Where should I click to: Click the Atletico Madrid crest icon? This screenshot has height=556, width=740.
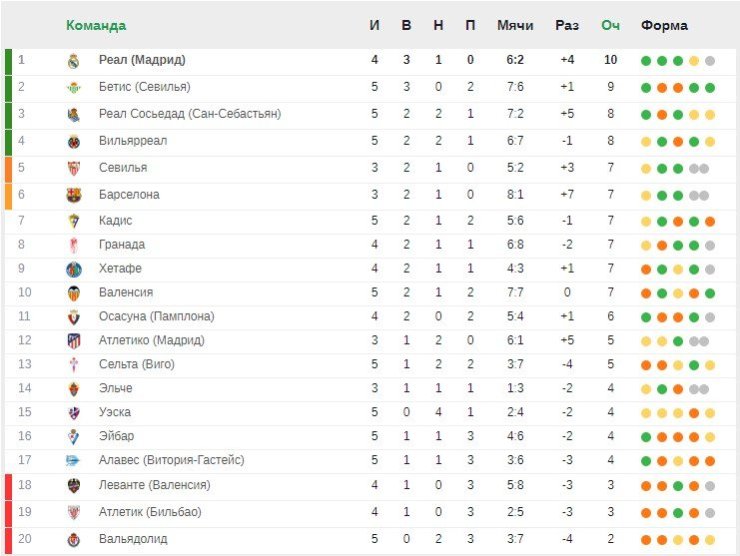point(74,341)
